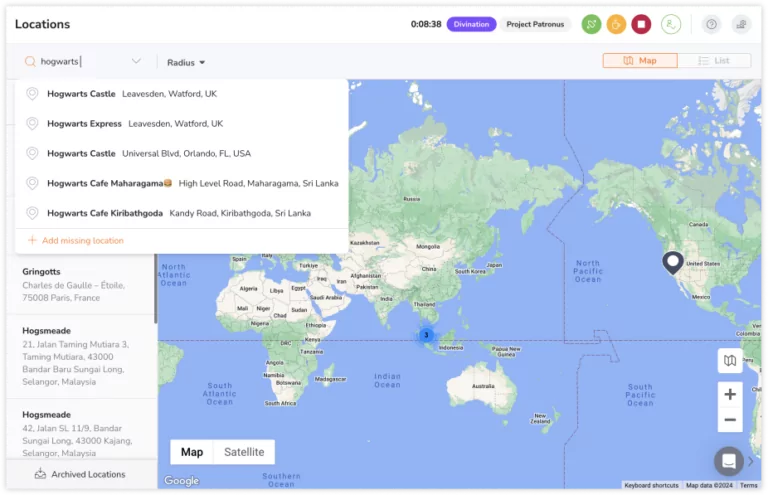Open Keyboard shortcuts link on map
This screenshot has width=768, height=495.
pos(651,485)
